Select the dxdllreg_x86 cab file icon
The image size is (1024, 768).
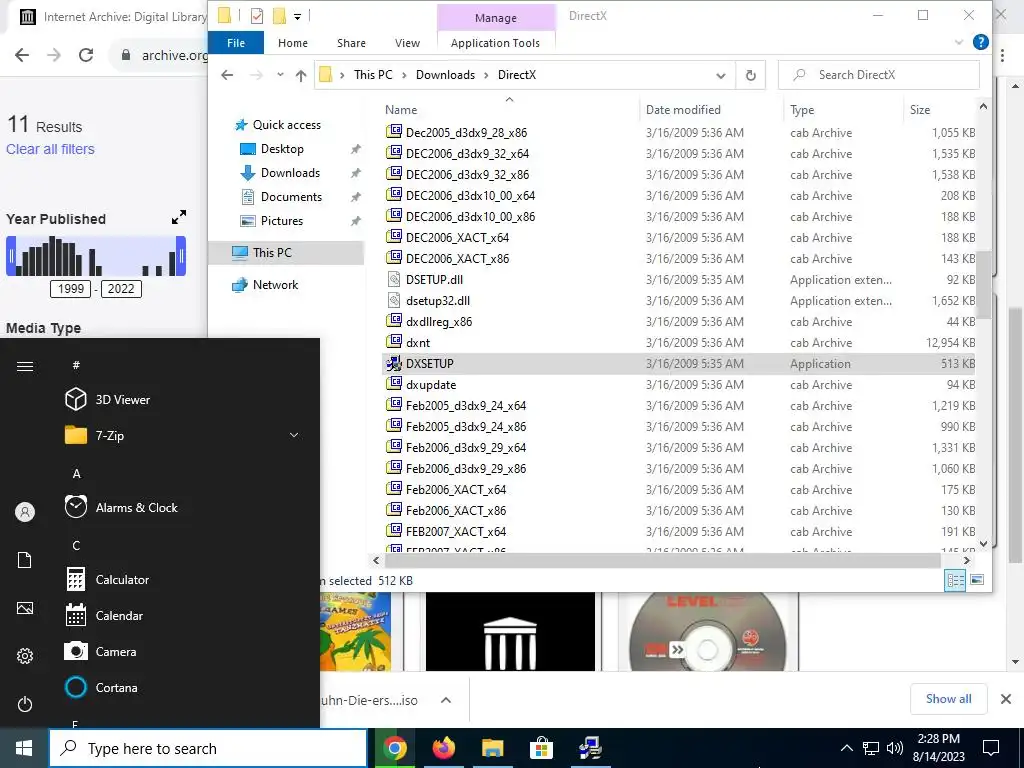pos(394,321)
